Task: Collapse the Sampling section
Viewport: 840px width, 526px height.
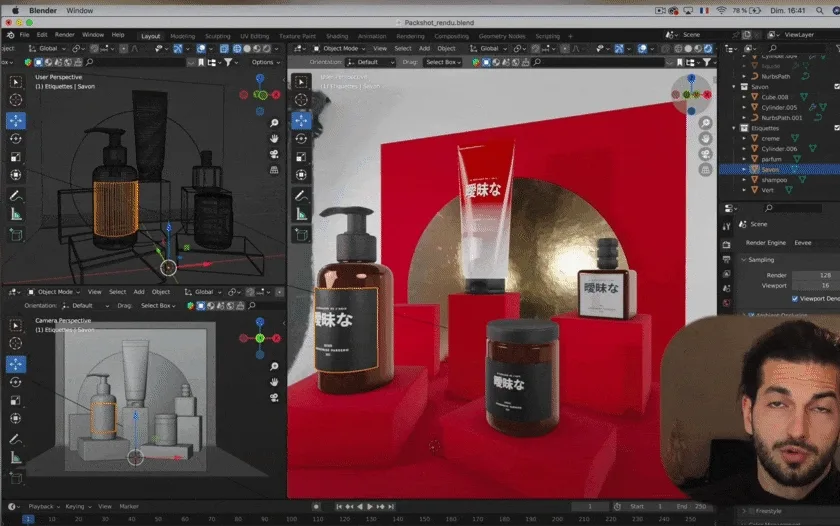Action: click(761, 260)
